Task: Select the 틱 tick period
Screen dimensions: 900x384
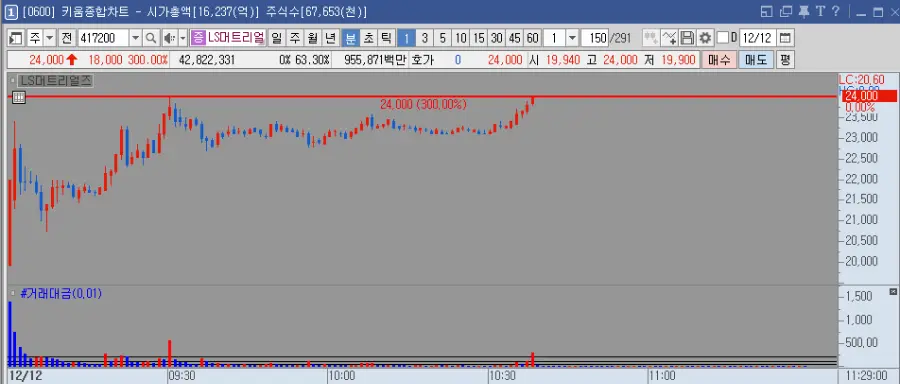Action: tap(386, 38)
